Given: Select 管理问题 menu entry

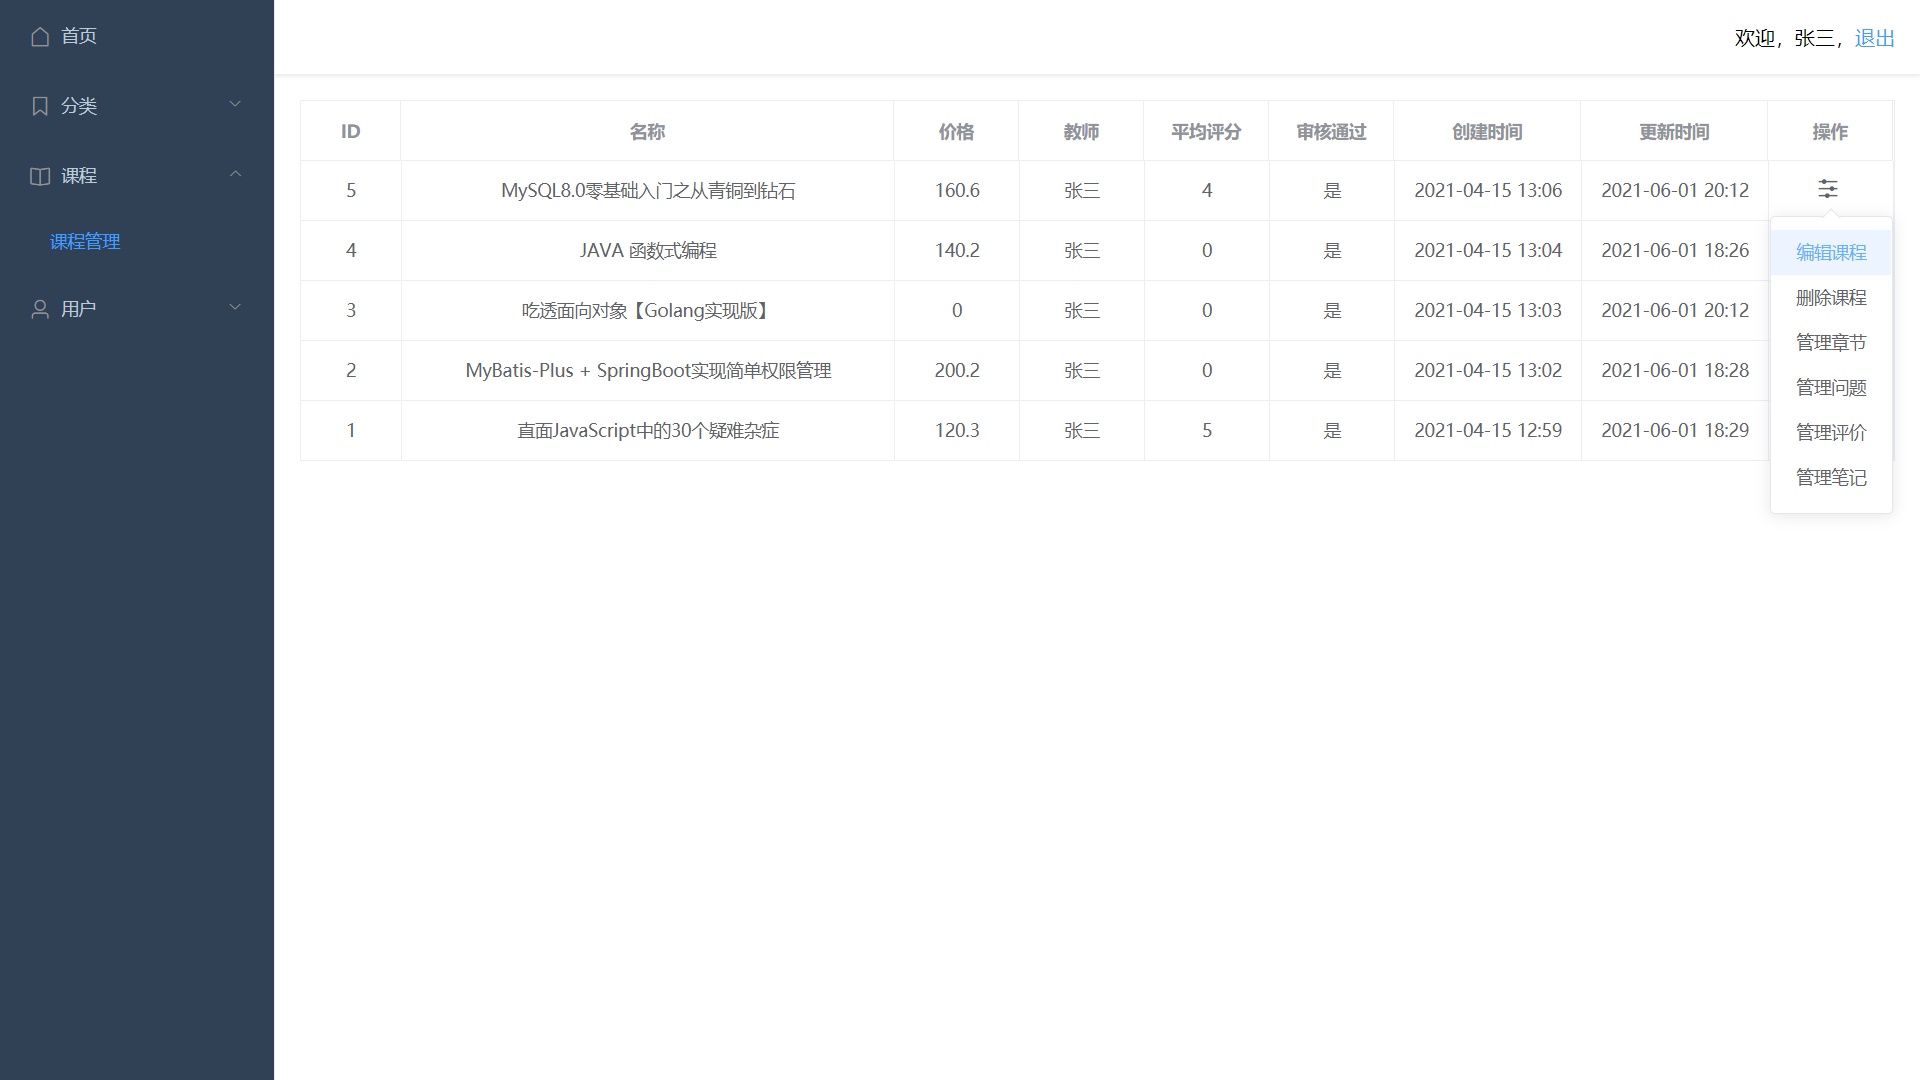Looking at the screenshot, I should click(x=1830, y=388).
